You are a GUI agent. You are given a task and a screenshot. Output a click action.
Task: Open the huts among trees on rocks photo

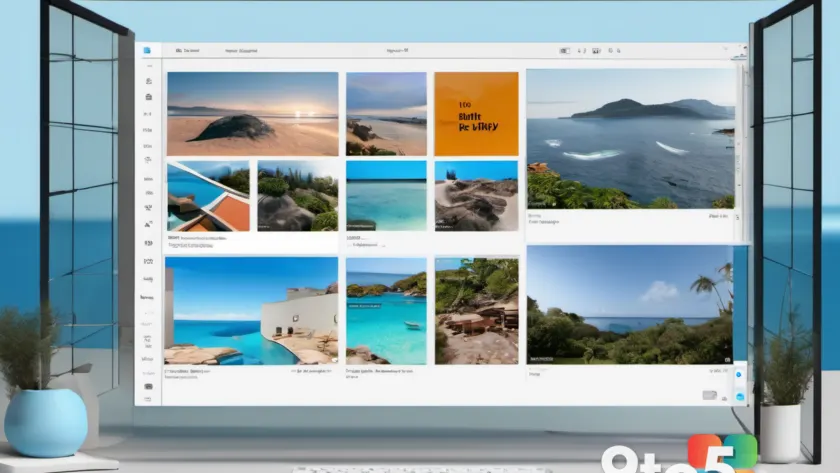tap(476, 311)
